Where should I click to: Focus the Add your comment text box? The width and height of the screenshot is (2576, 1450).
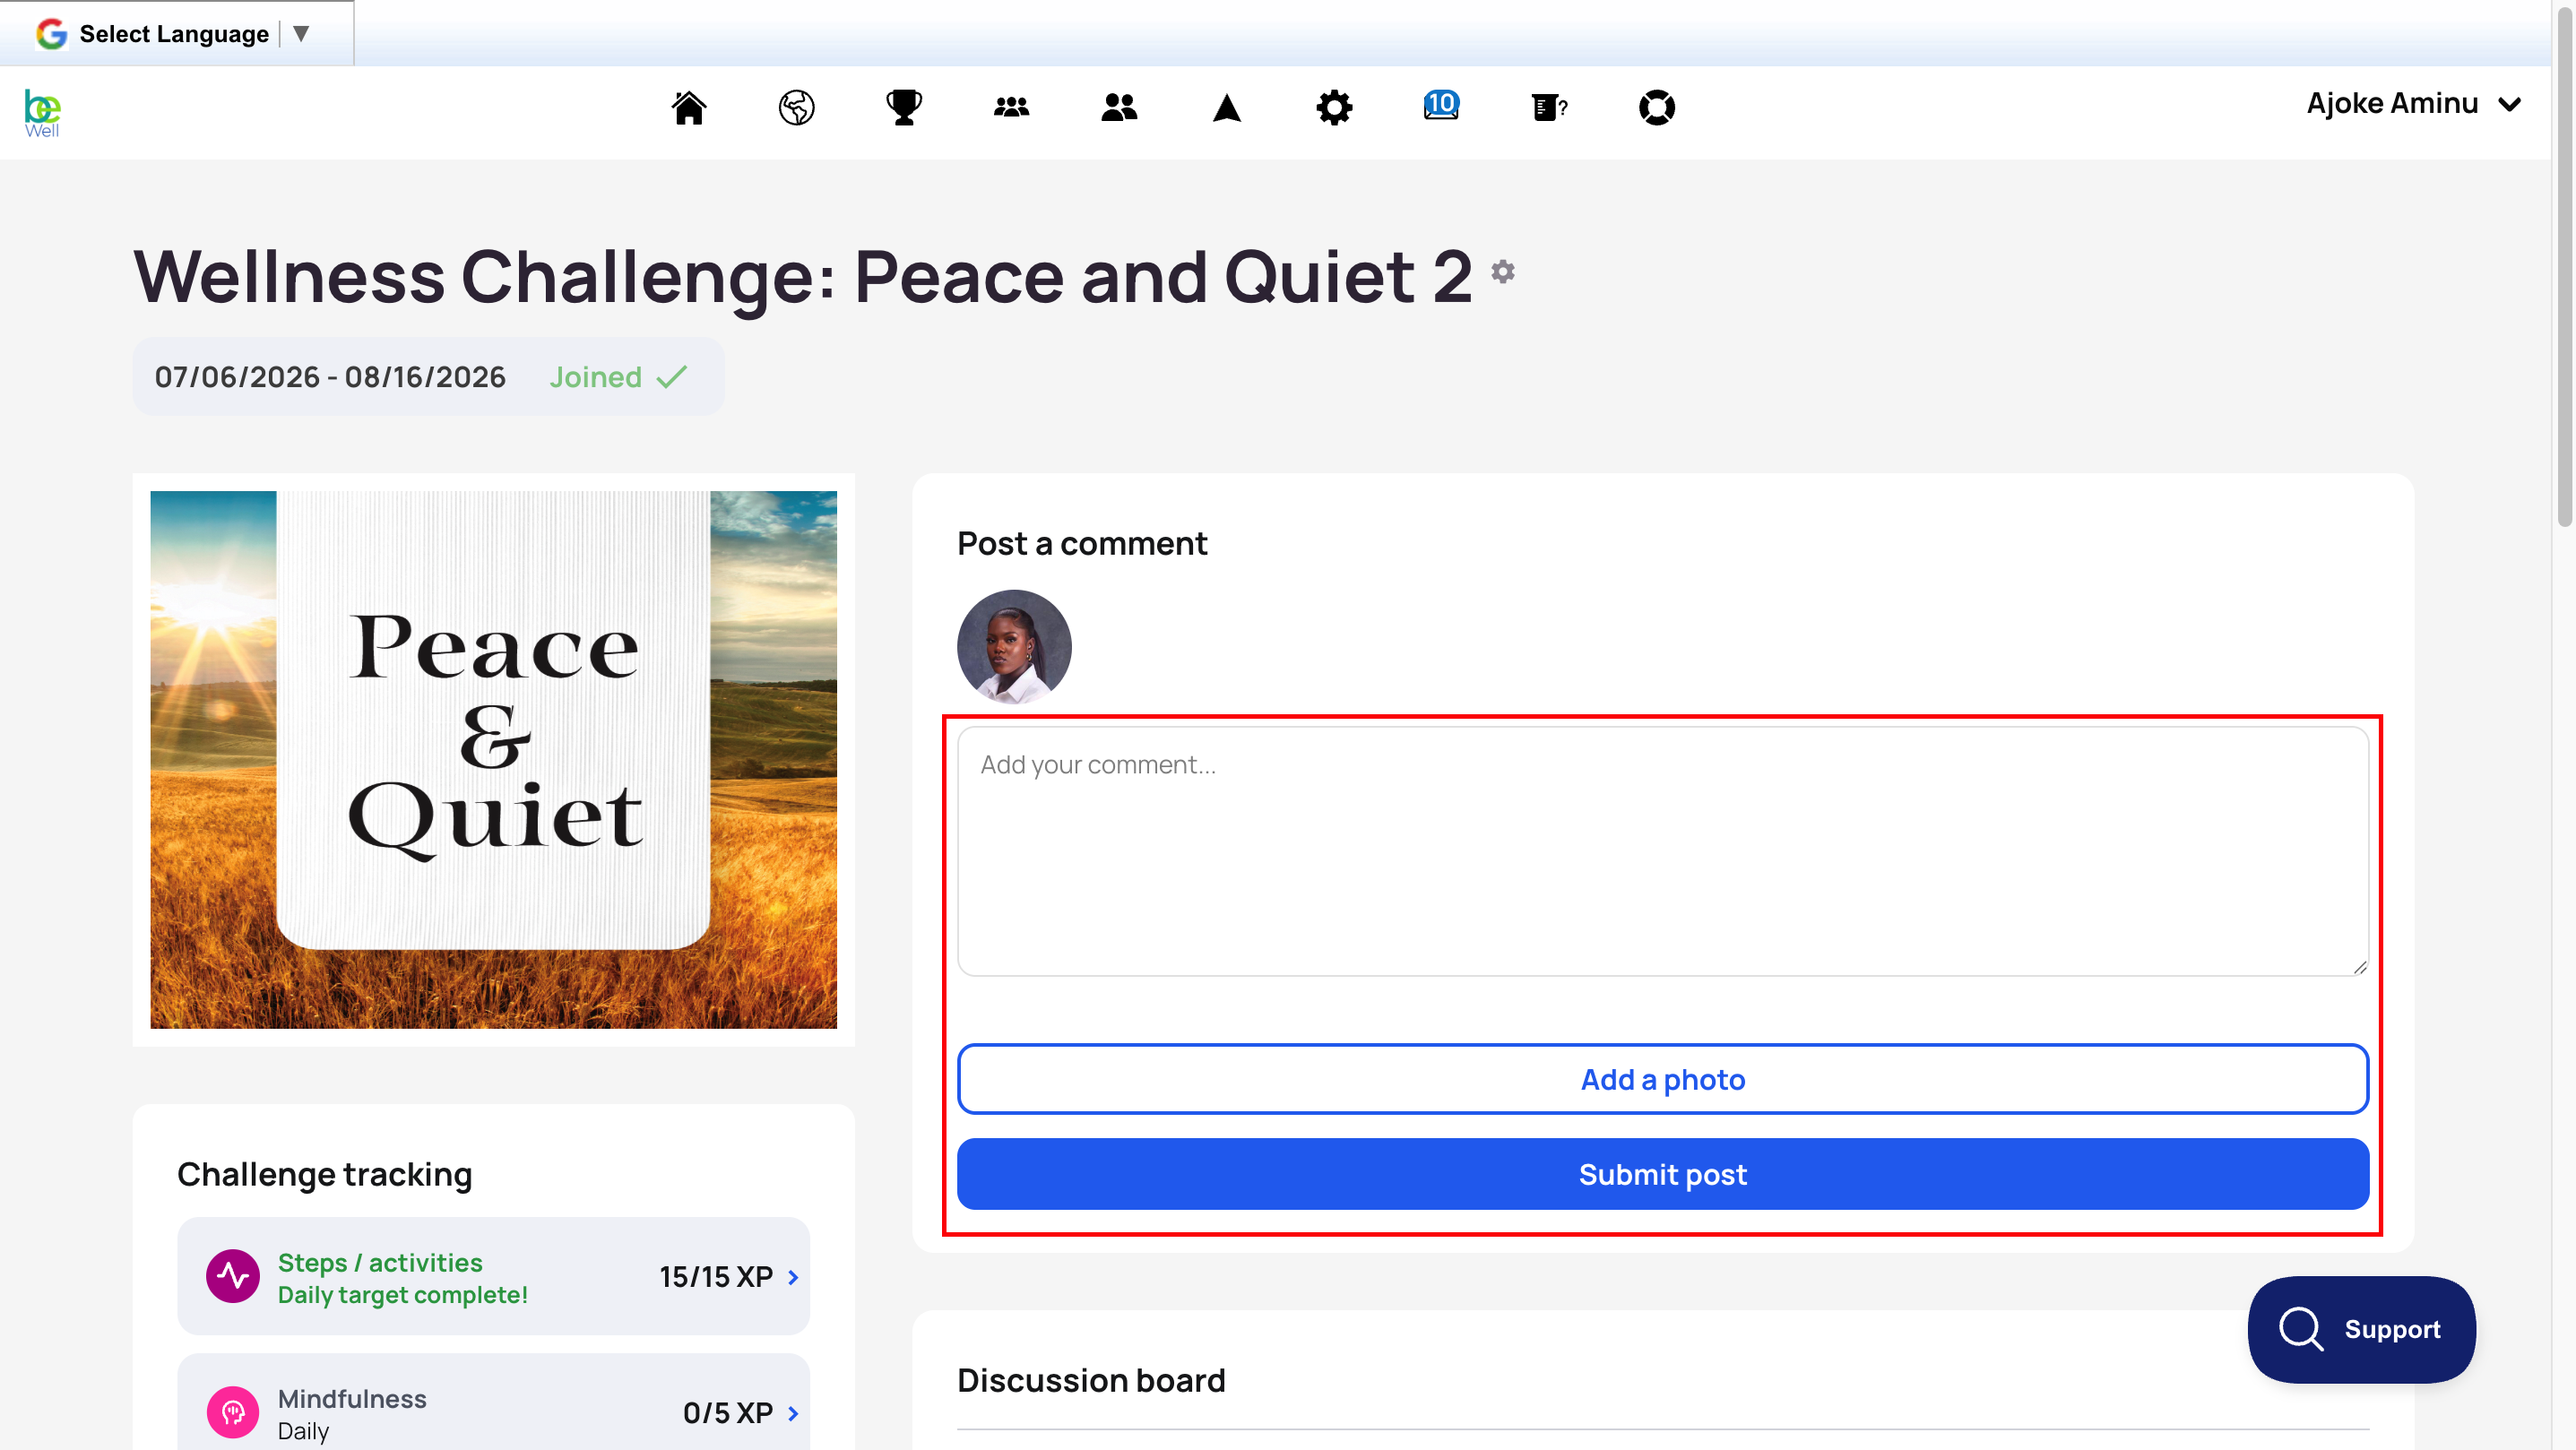tap(1662, 851)
